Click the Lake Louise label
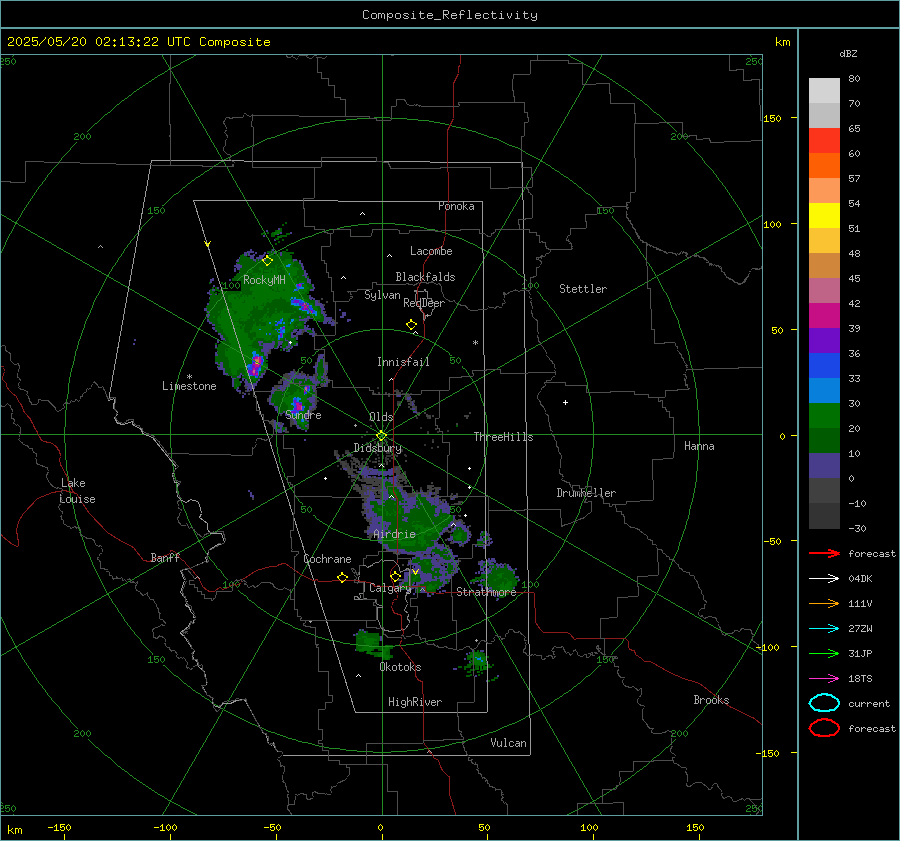The height and width of the screenshot is (841, 900). tap(77, 491)
